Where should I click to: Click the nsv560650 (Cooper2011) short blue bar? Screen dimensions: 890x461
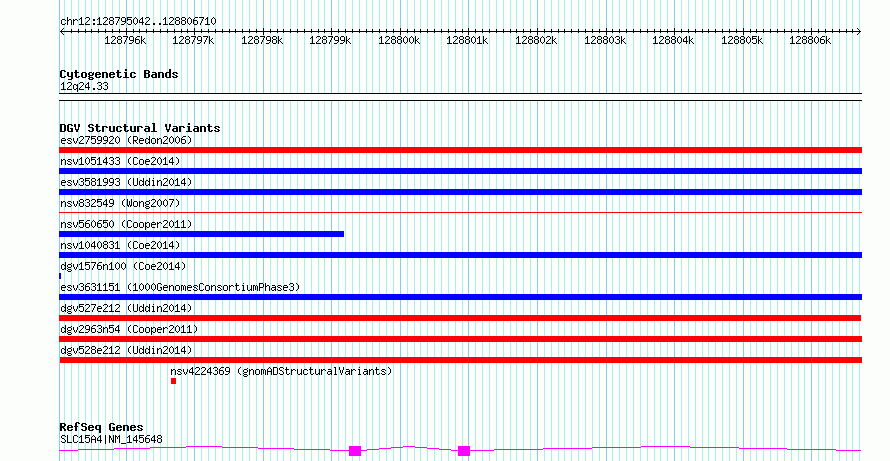[201, 234]
